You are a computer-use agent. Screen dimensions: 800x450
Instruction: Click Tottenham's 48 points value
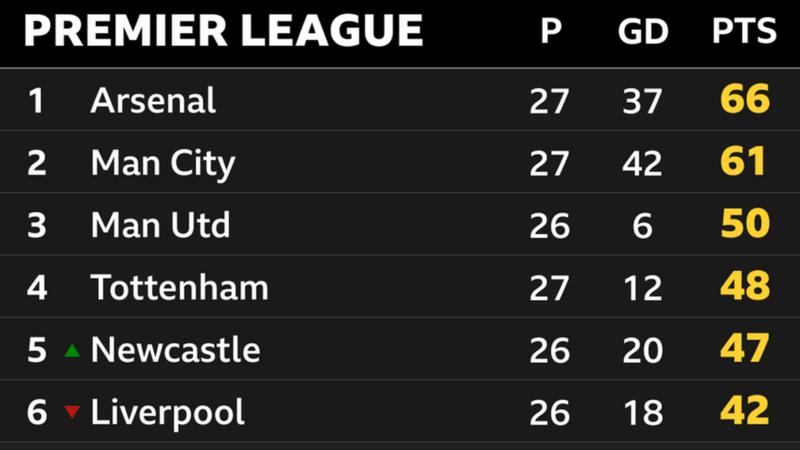coord(745,286)
